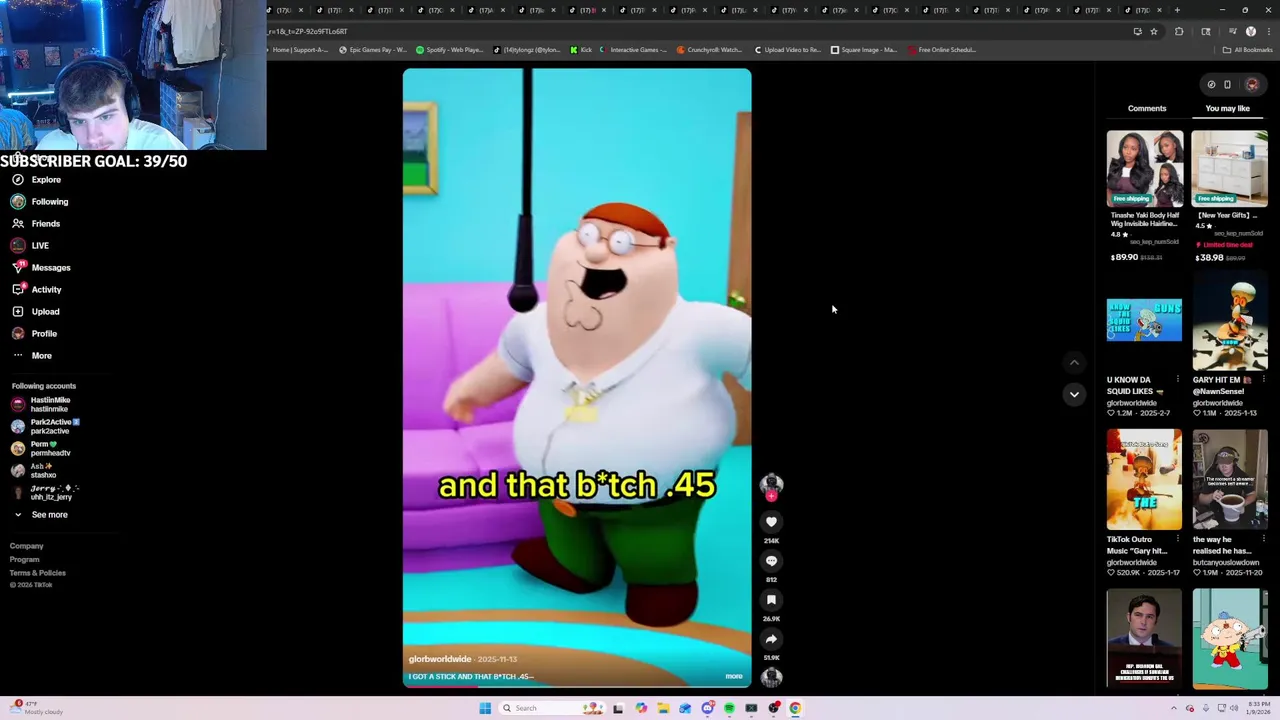Open the U KNOW DA SQUID LIKES video
This screenshot has width=1280, height=720.
1144,320
